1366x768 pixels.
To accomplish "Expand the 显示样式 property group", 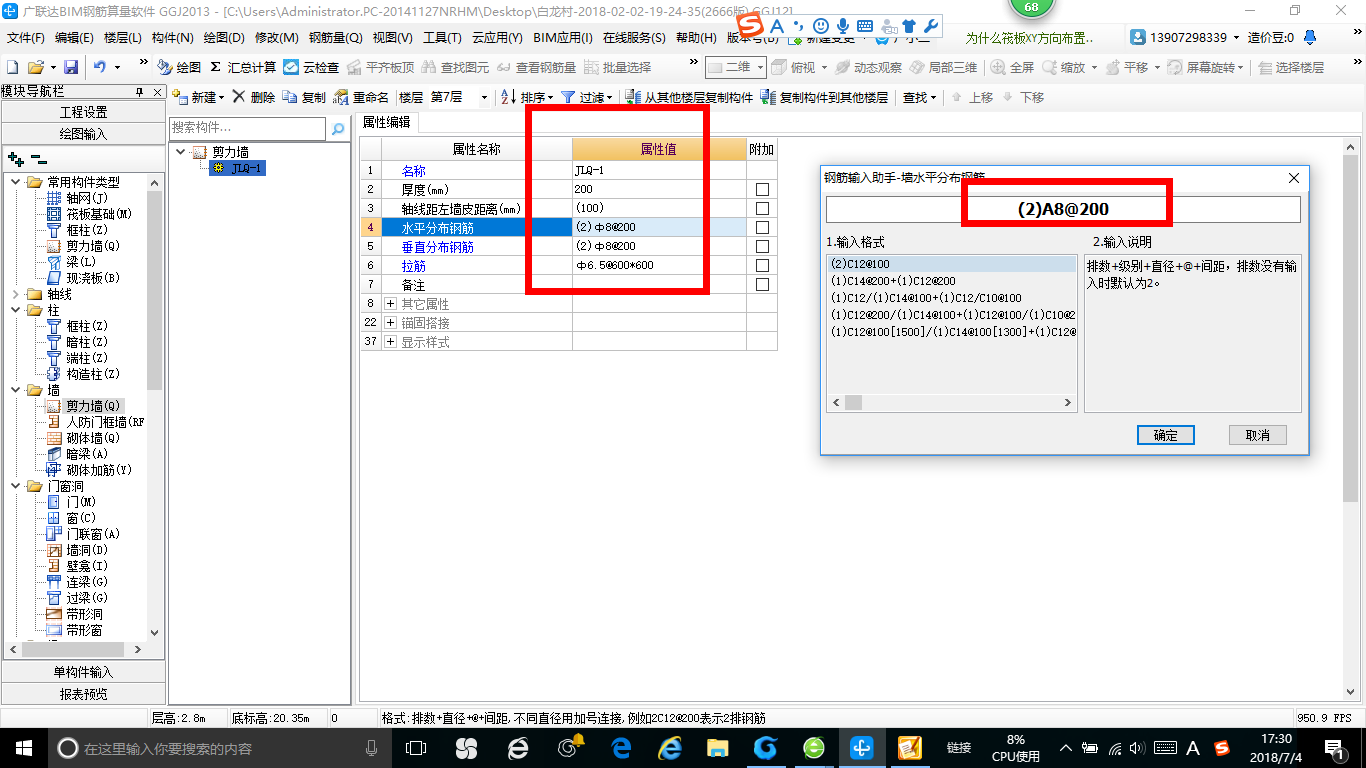I will click(391, 341).
